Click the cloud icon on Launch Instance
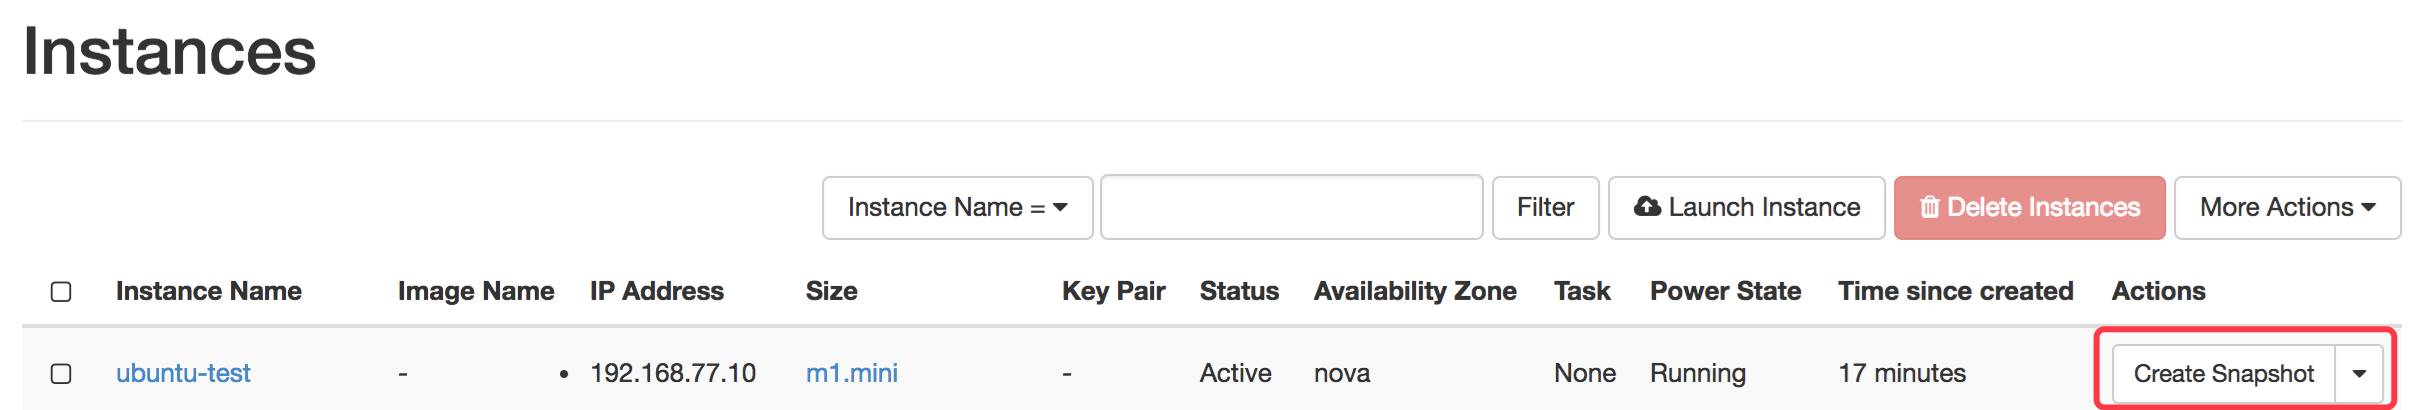This screenshot has height=410, width=2414. point(1647,207)
